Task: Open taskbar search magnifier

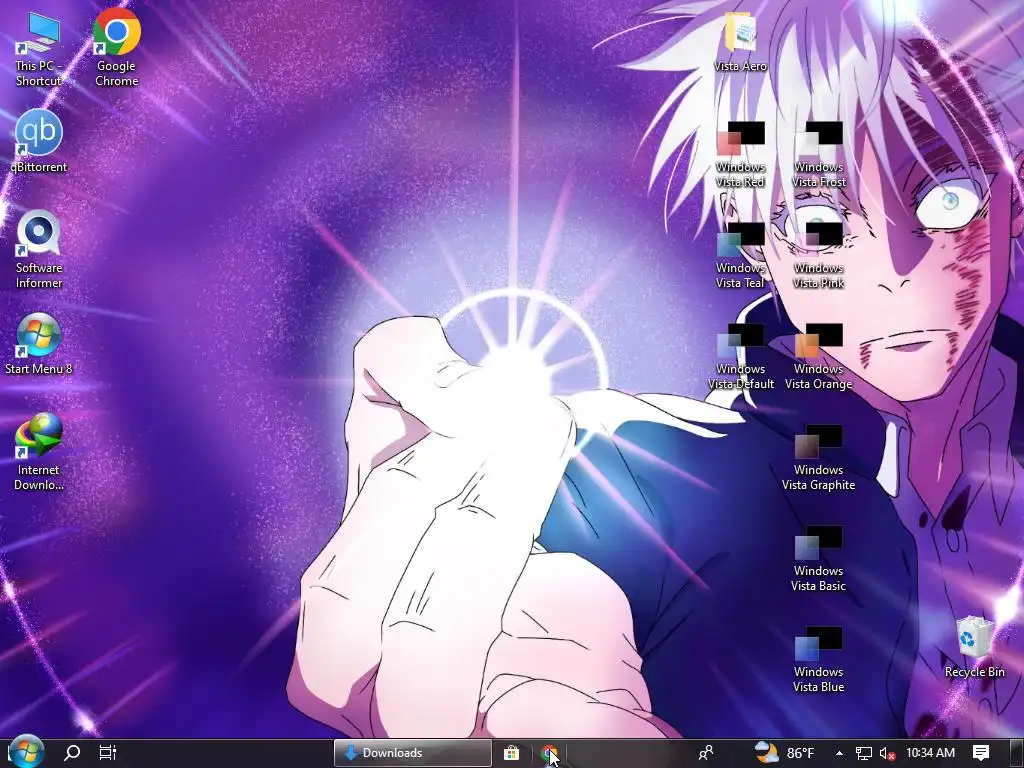Action: (x=72, y=753)
